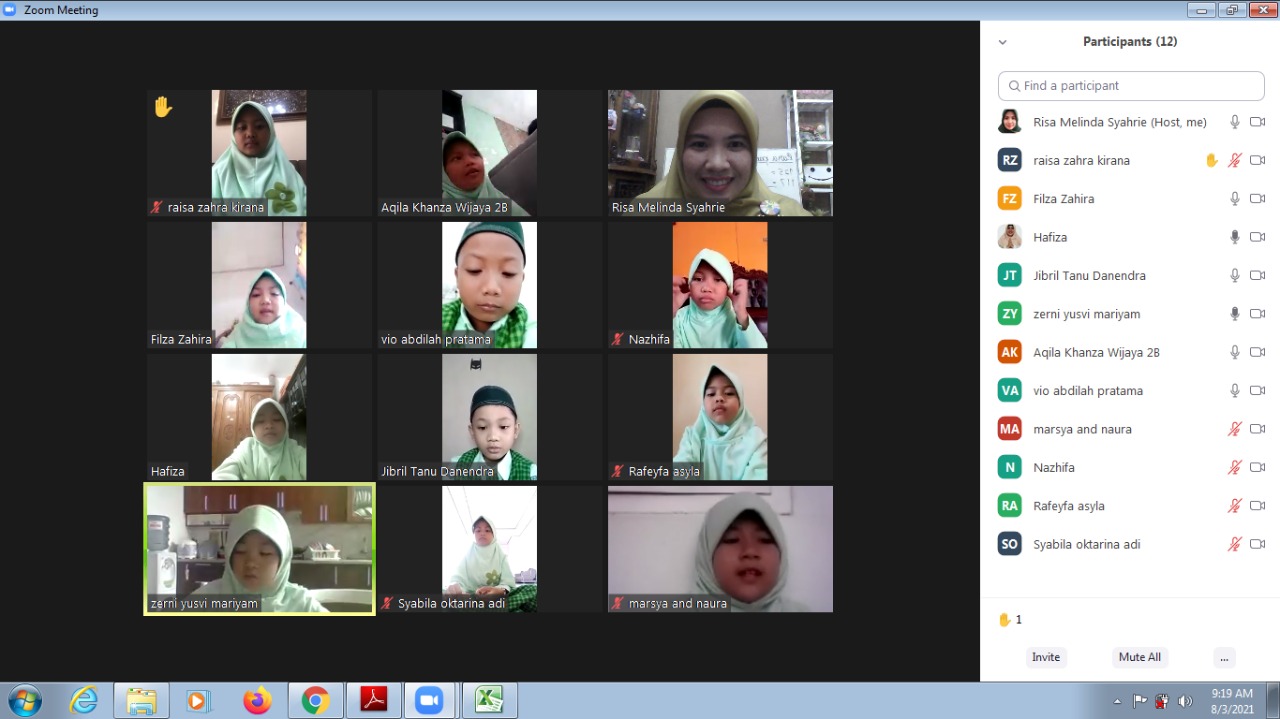The width and height of the screenshot is (1280, 719).
Task: Open Firefox from the taskbar
Action: [x=257, y=701]
